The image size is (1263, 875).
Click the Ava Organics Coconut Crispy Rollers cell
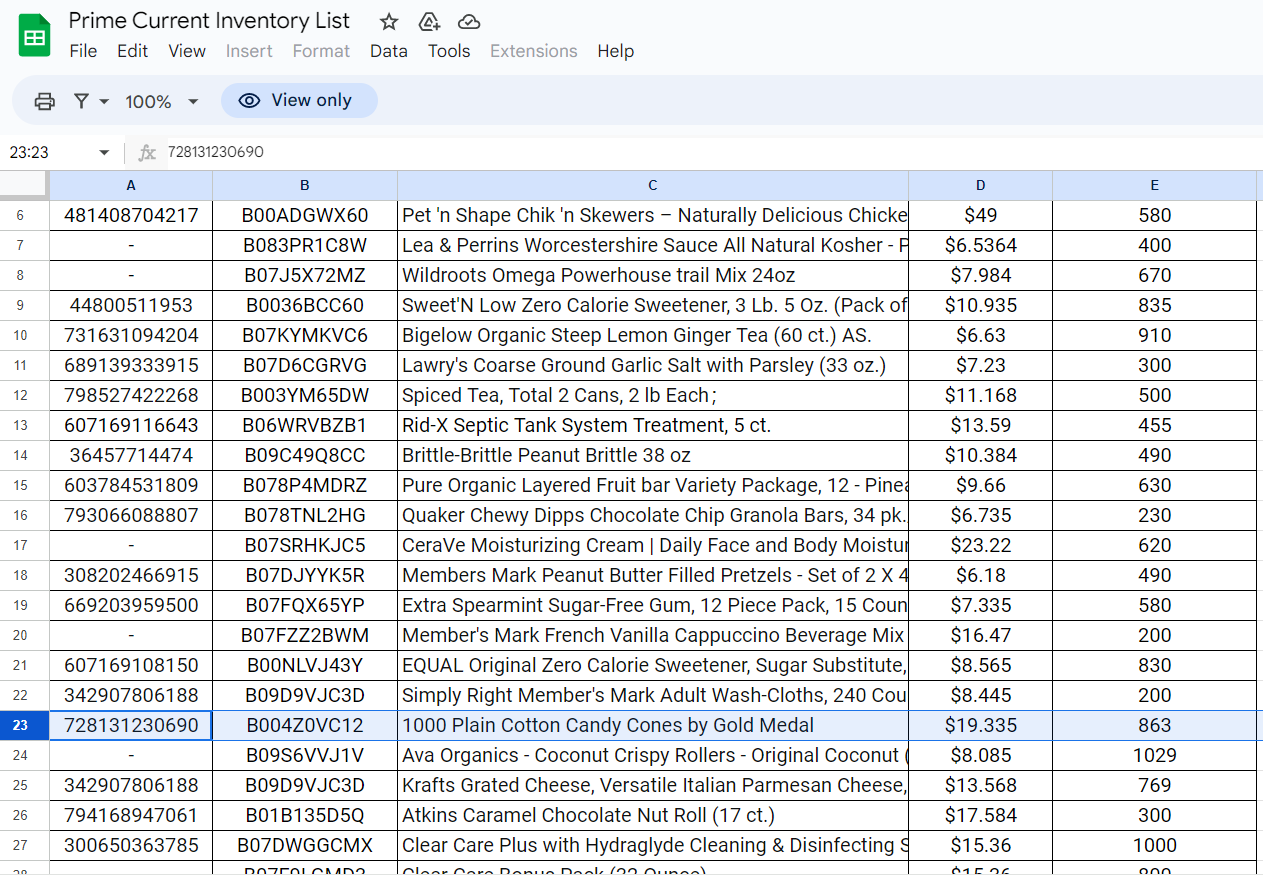[x=653, y=755]
